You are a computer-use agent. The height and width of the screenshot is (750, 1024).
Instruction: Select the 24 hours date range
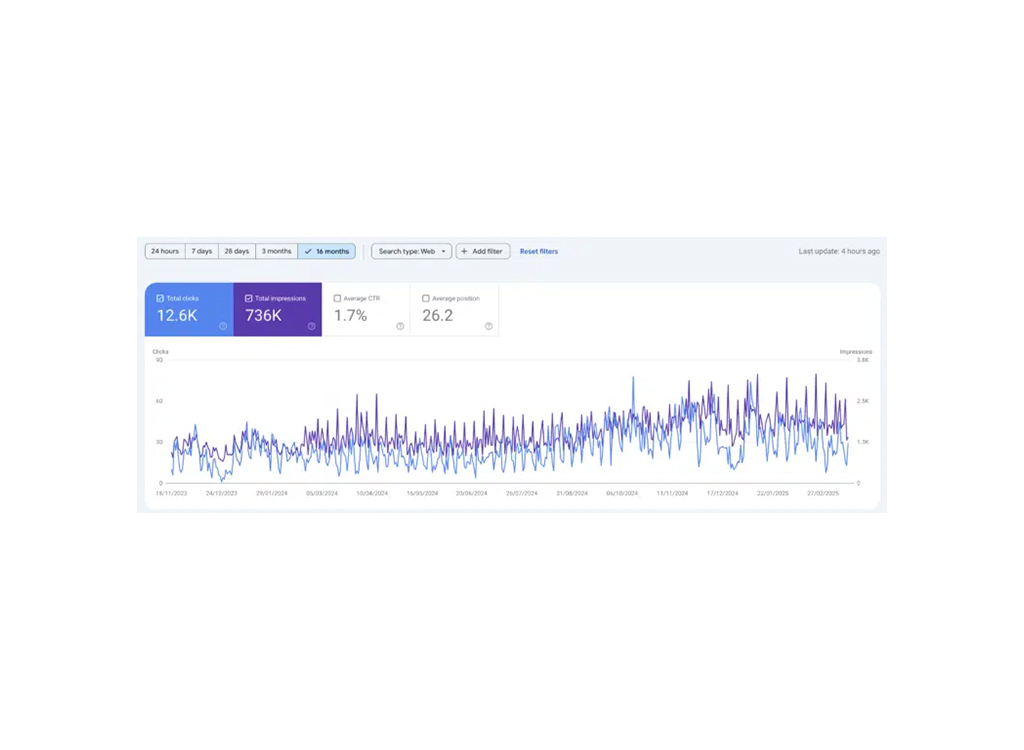165,251
